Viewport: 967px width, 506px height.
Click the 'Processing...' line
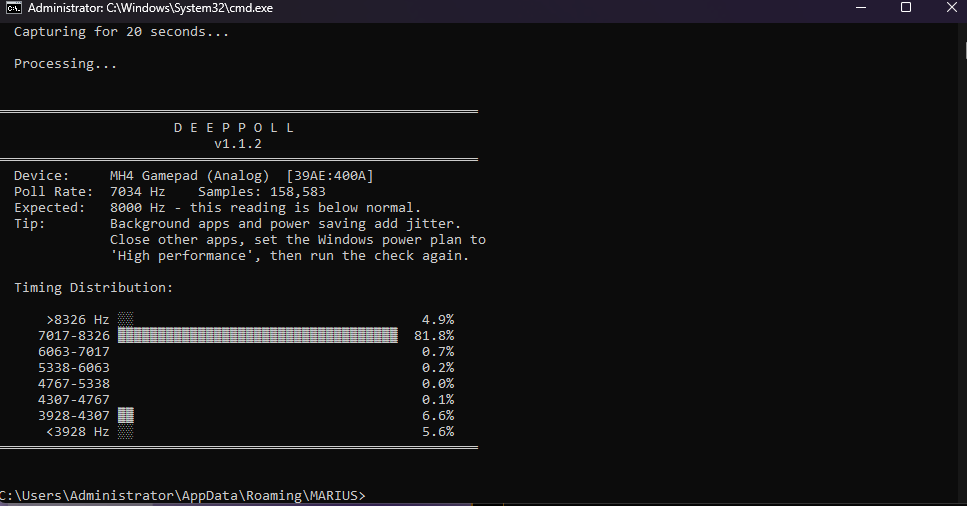pyautogui.click(x=65, y=64)
